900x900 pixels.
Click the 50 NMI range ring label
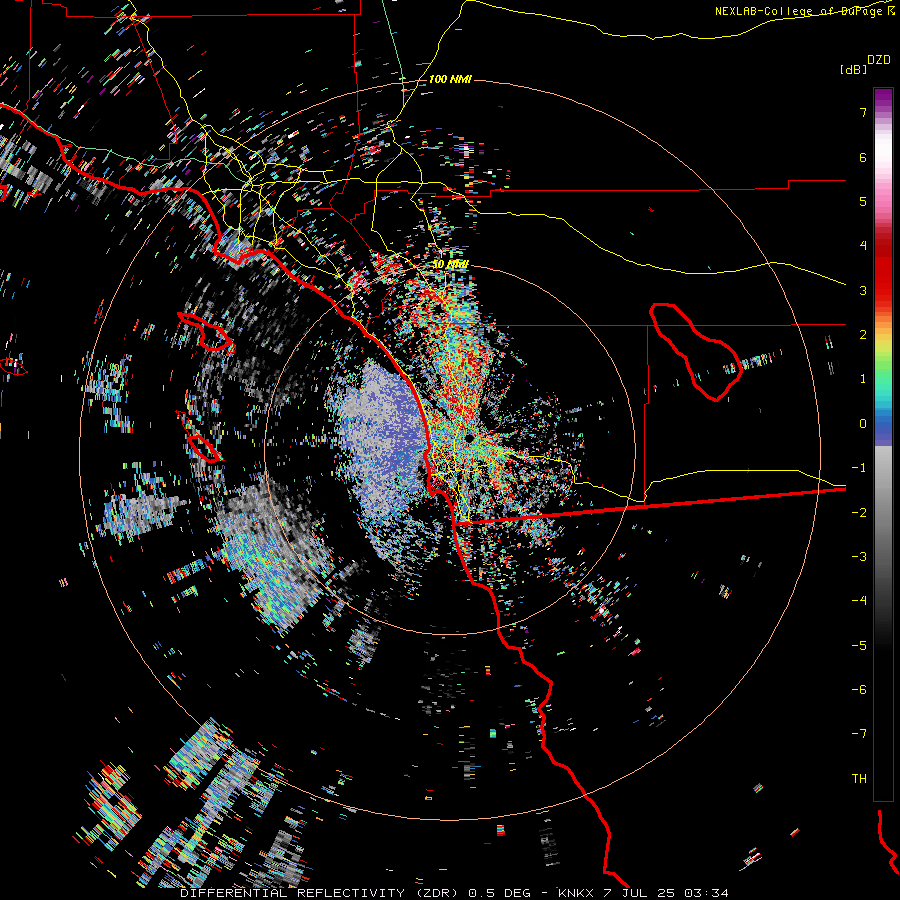click(x=450, y=265)
